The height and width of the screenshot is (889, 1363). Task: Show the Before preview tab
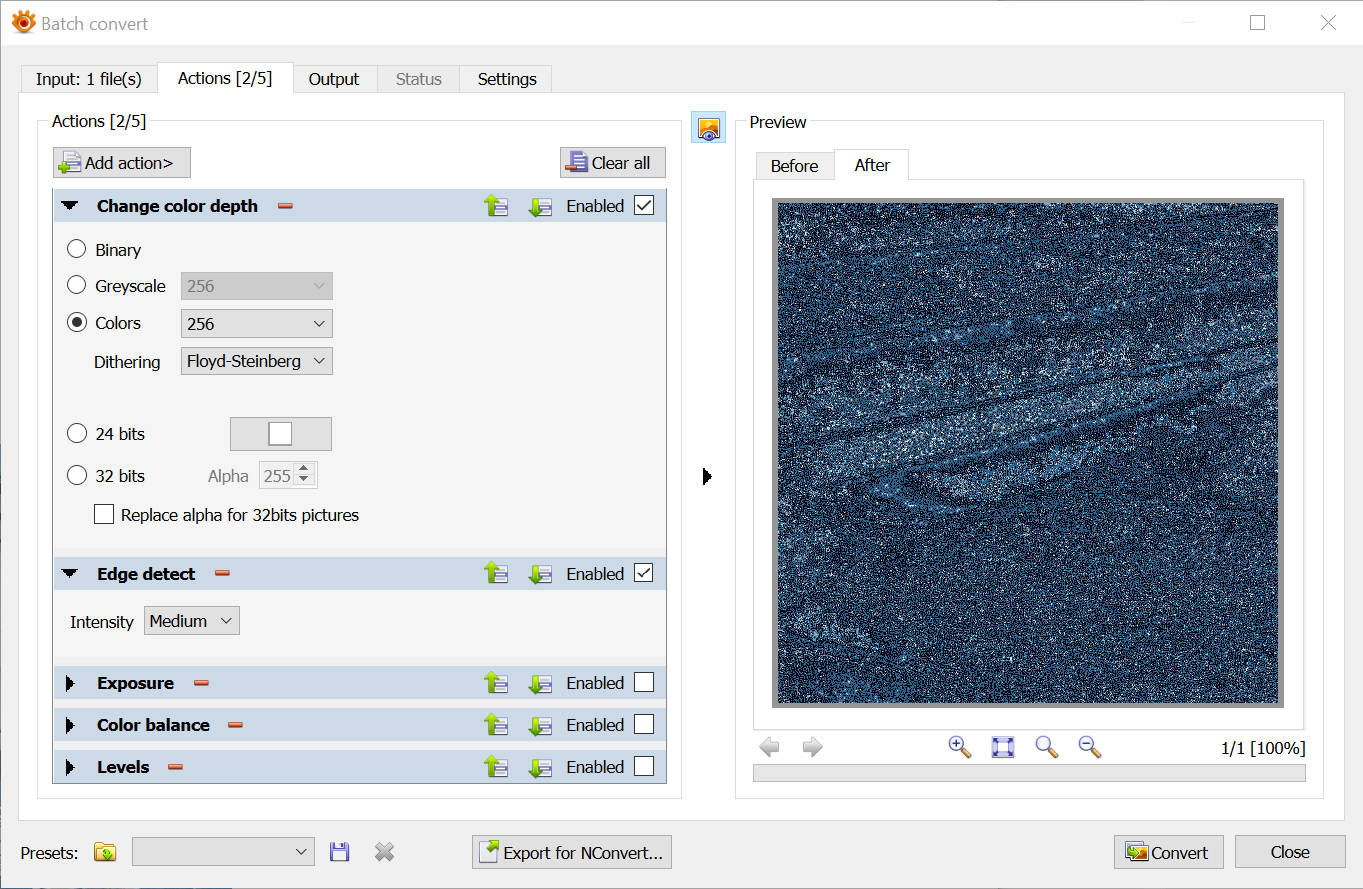(x=794, y=166)
